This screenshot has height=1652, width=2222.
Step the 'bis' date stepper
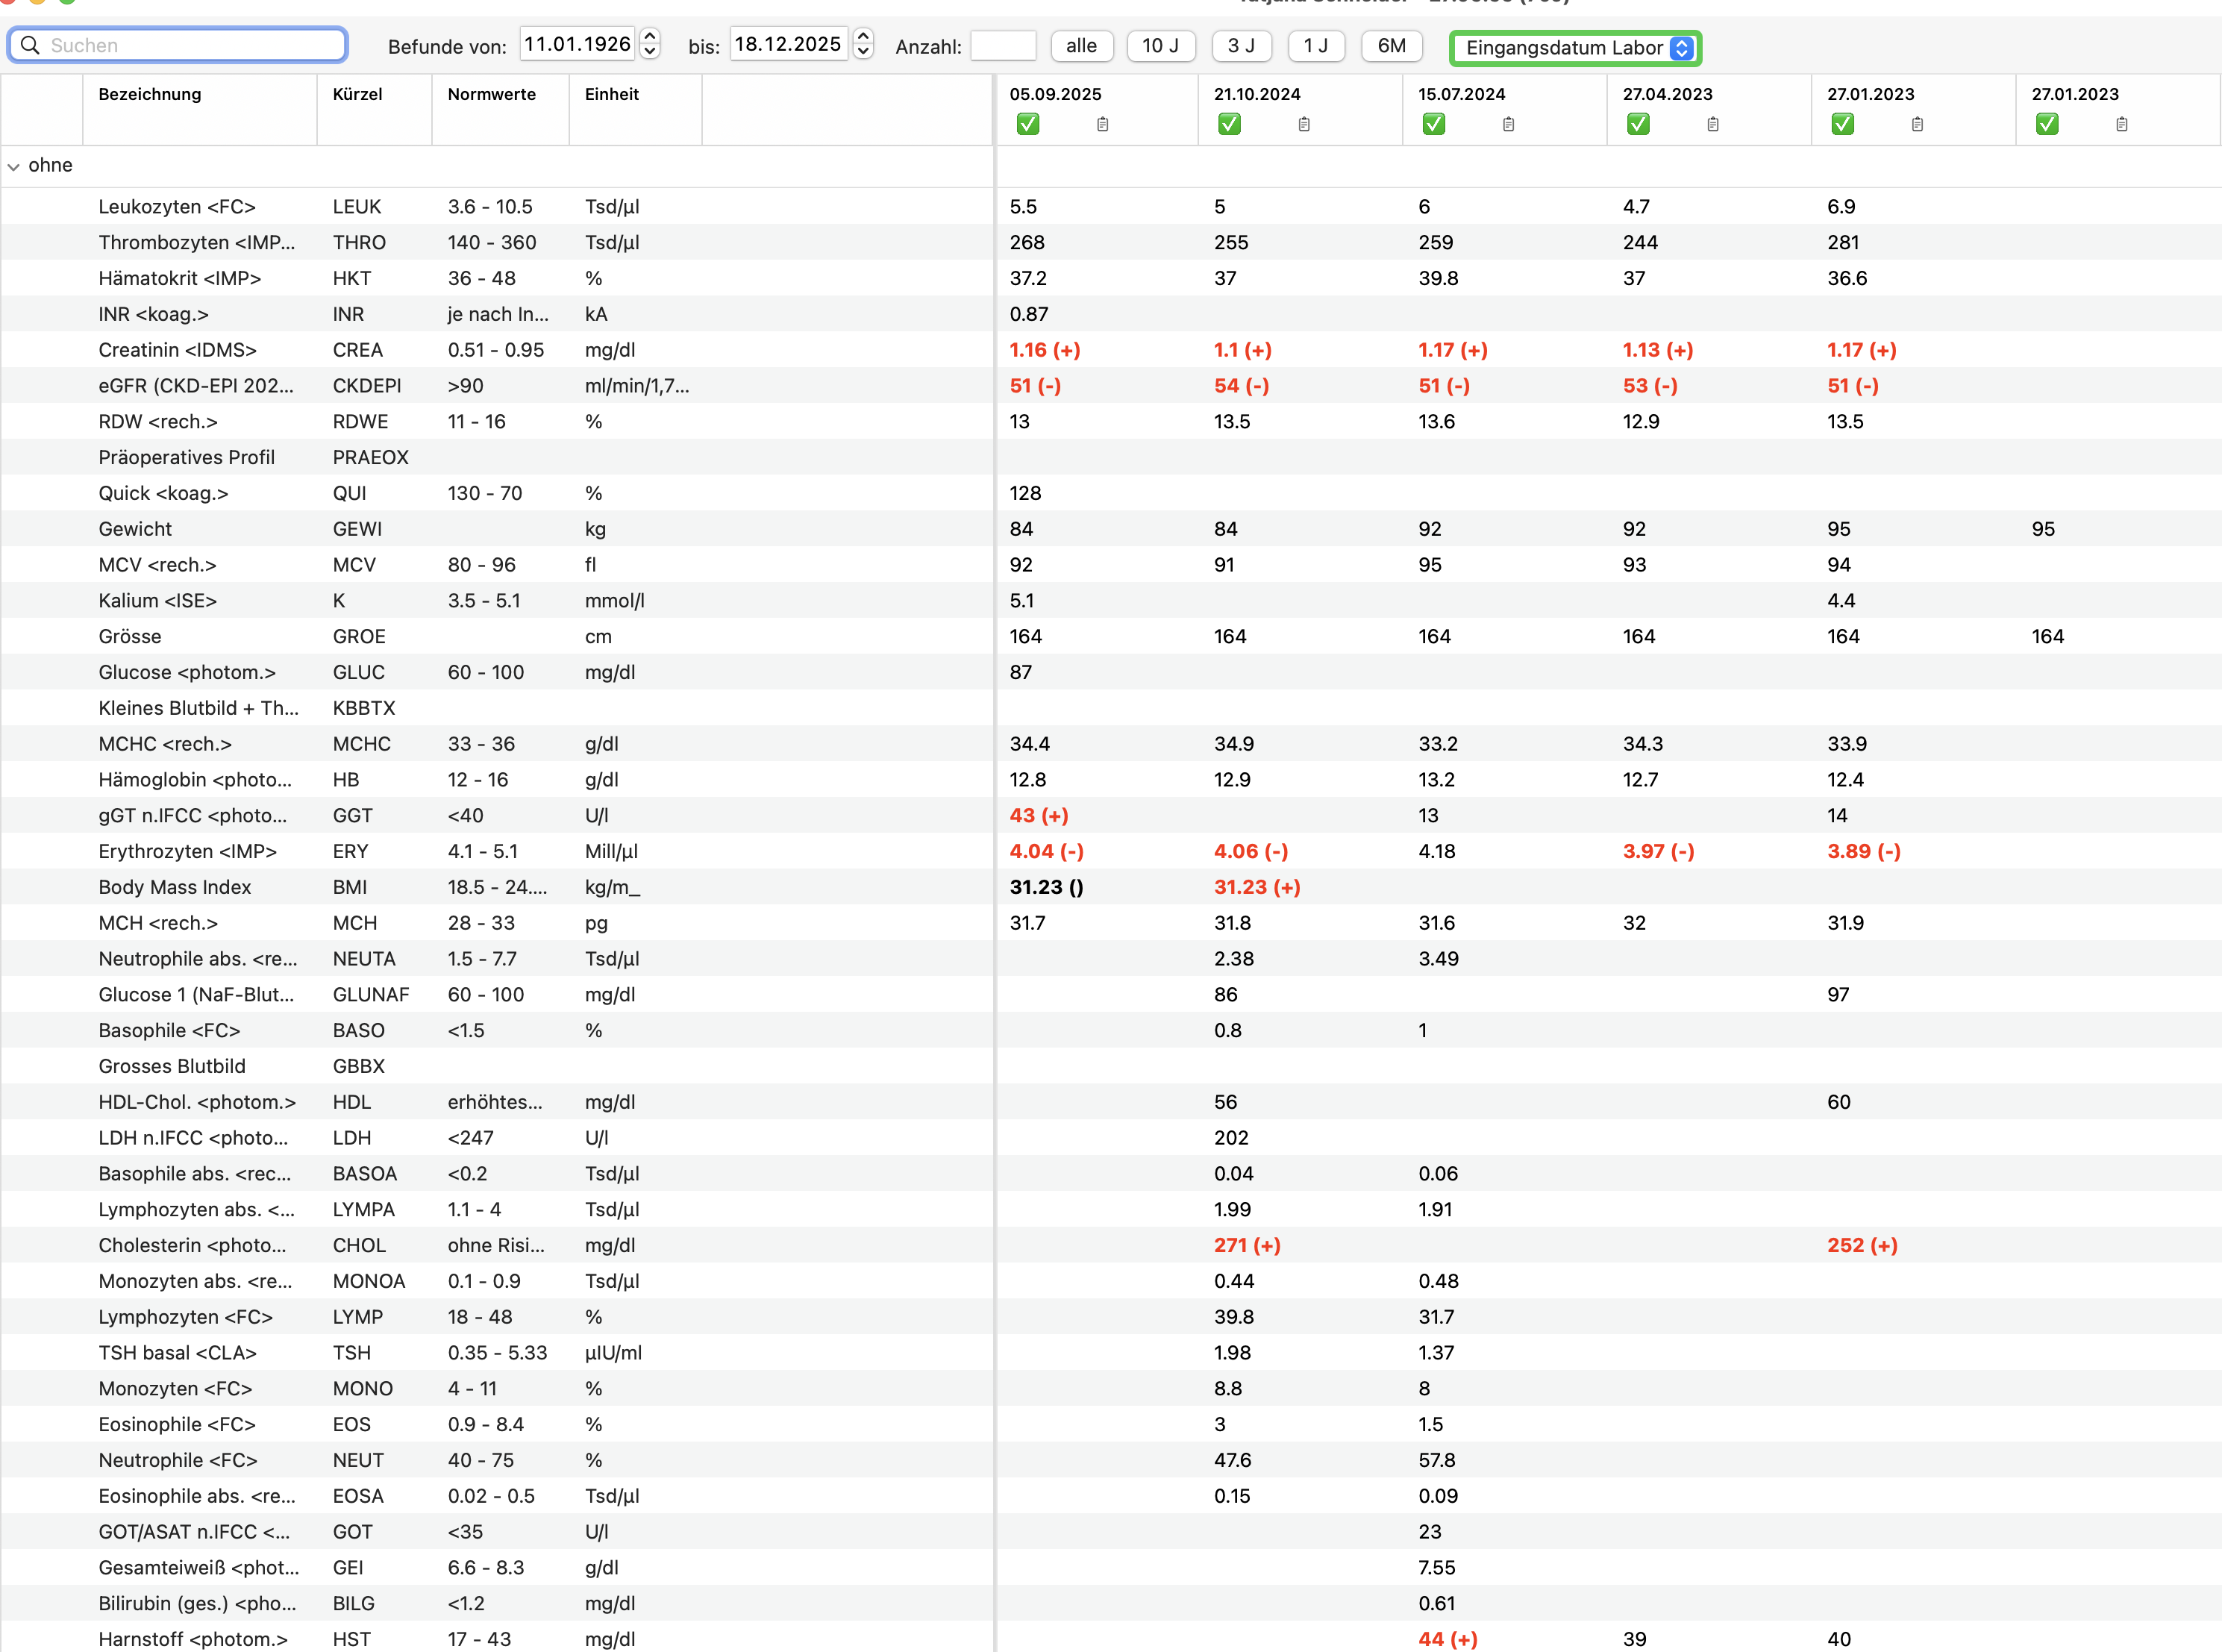(864, 44)
